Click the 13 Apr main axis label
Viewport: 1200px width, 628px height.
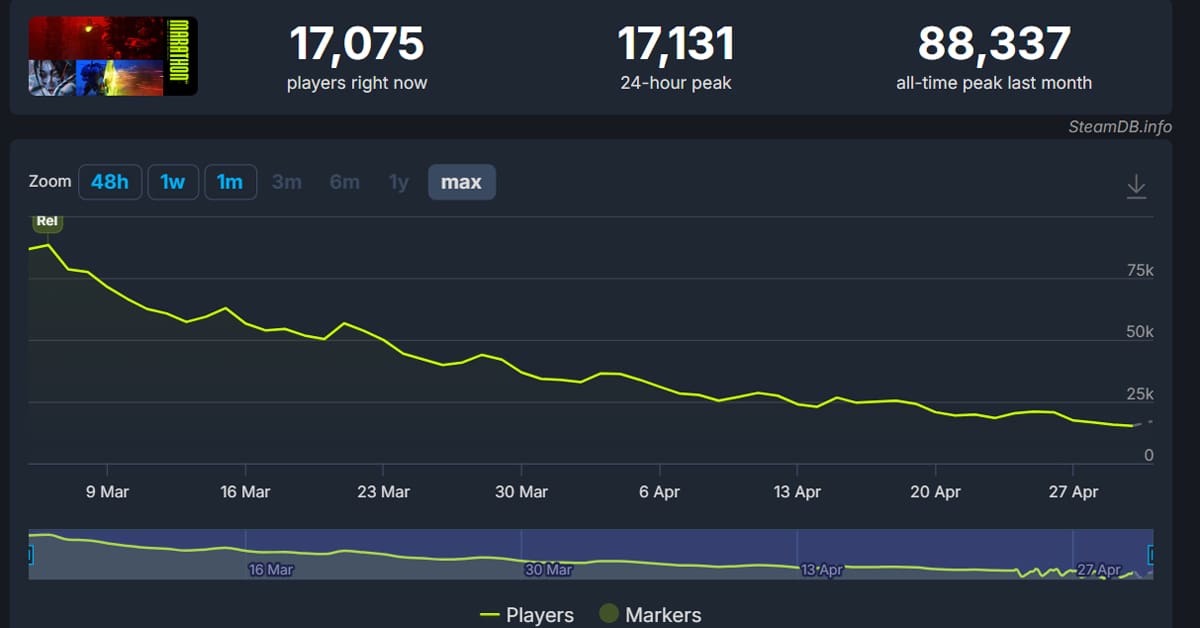[797, 492]
